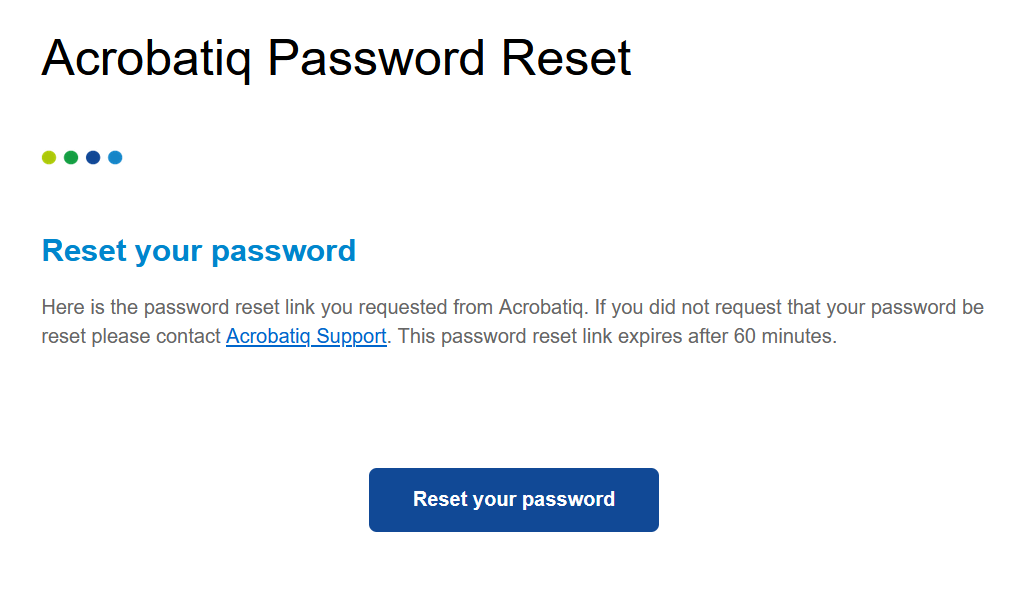Screen dimensions: 1022x595
Task: Click the dot row under the title
Action: 82,157
